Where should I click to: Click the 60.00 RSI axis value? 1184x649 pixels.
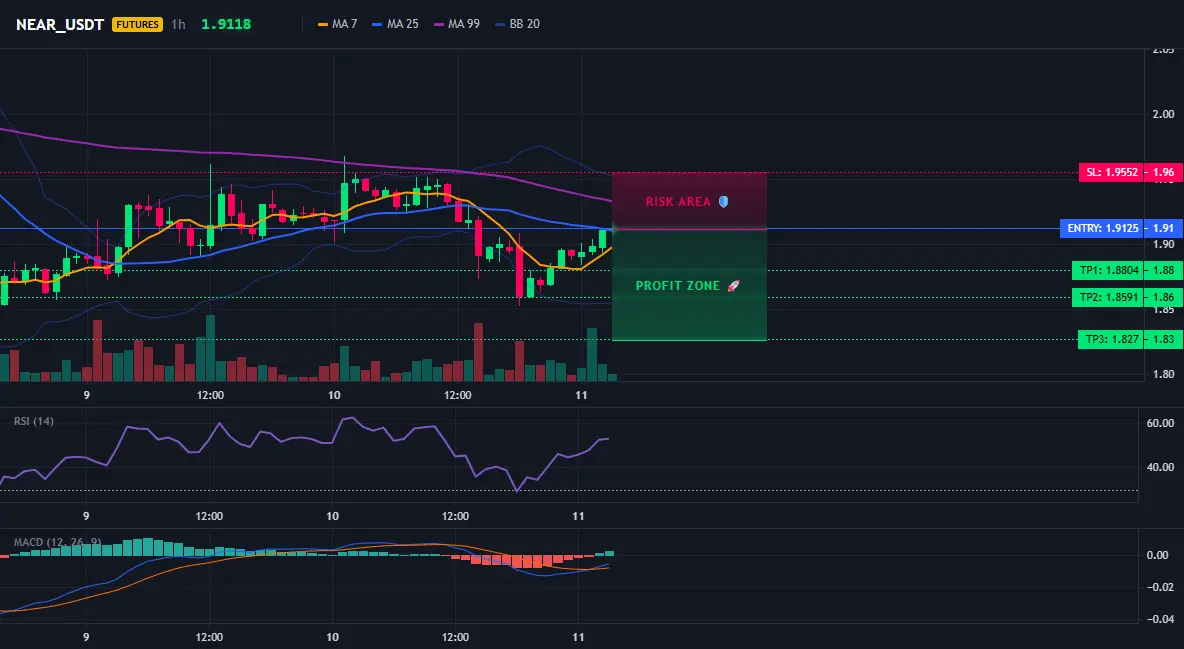1161,423
